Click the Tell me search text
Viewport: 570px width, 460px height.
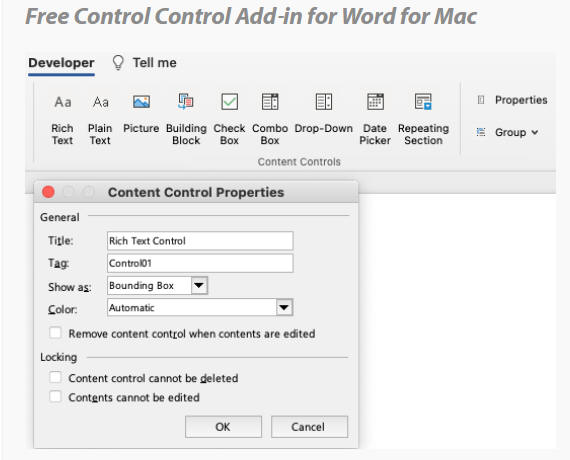pos(154,63)
